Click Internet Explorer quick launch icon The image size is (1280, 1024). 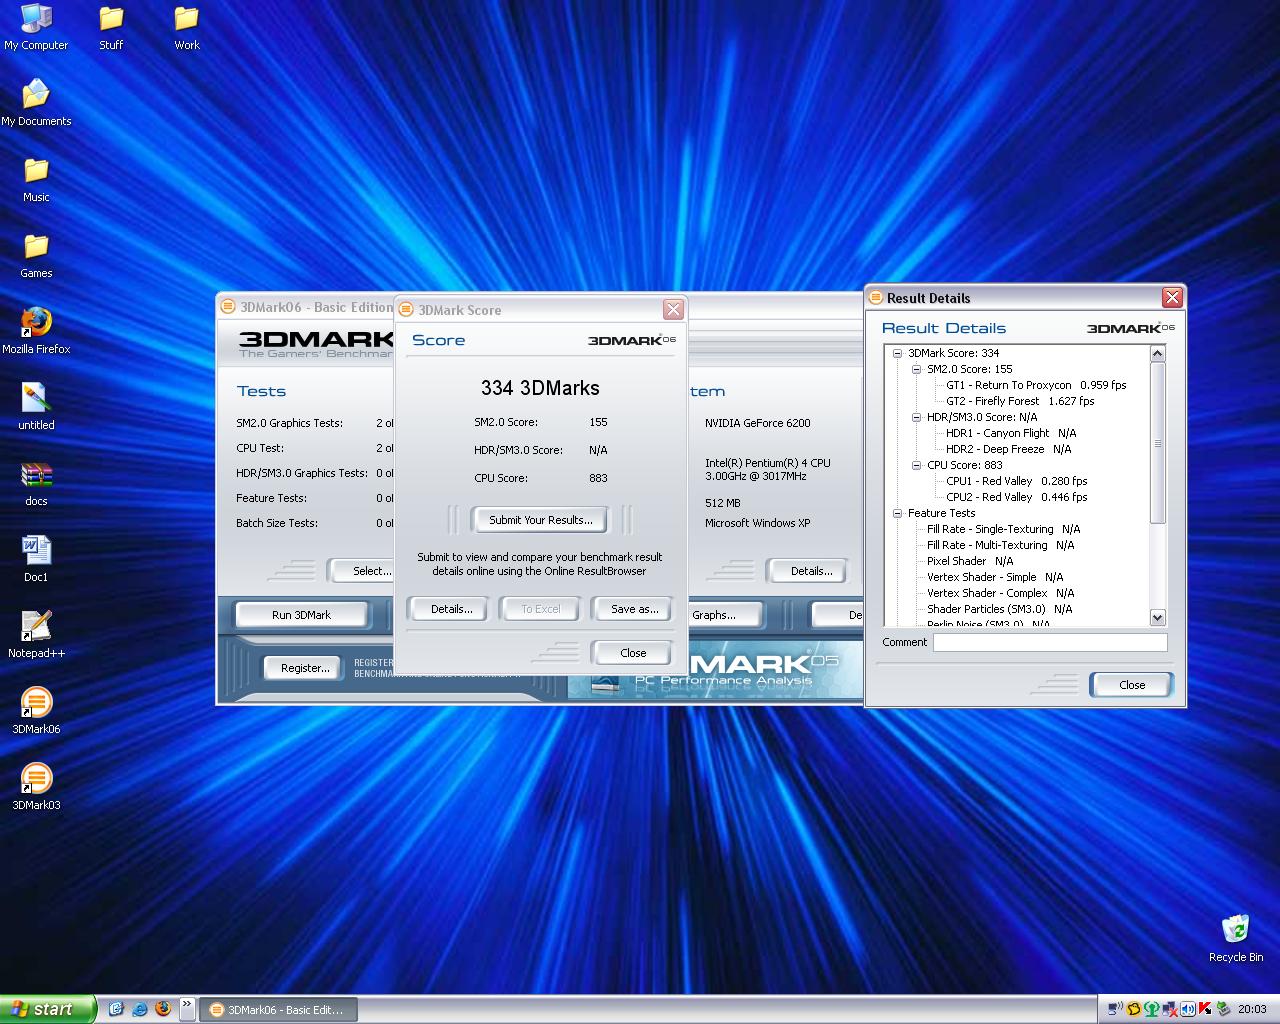tap(140, 1009)
